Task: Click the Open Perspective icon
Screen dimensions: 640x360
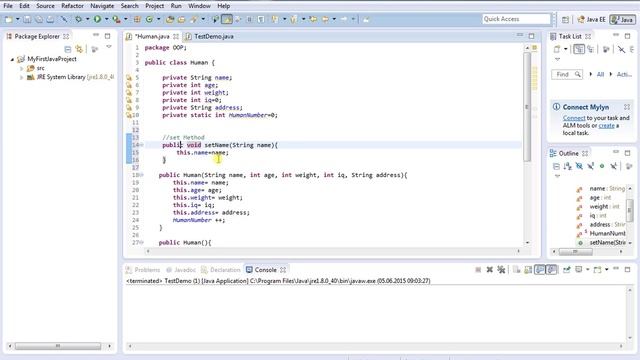Action: point(565,19)
